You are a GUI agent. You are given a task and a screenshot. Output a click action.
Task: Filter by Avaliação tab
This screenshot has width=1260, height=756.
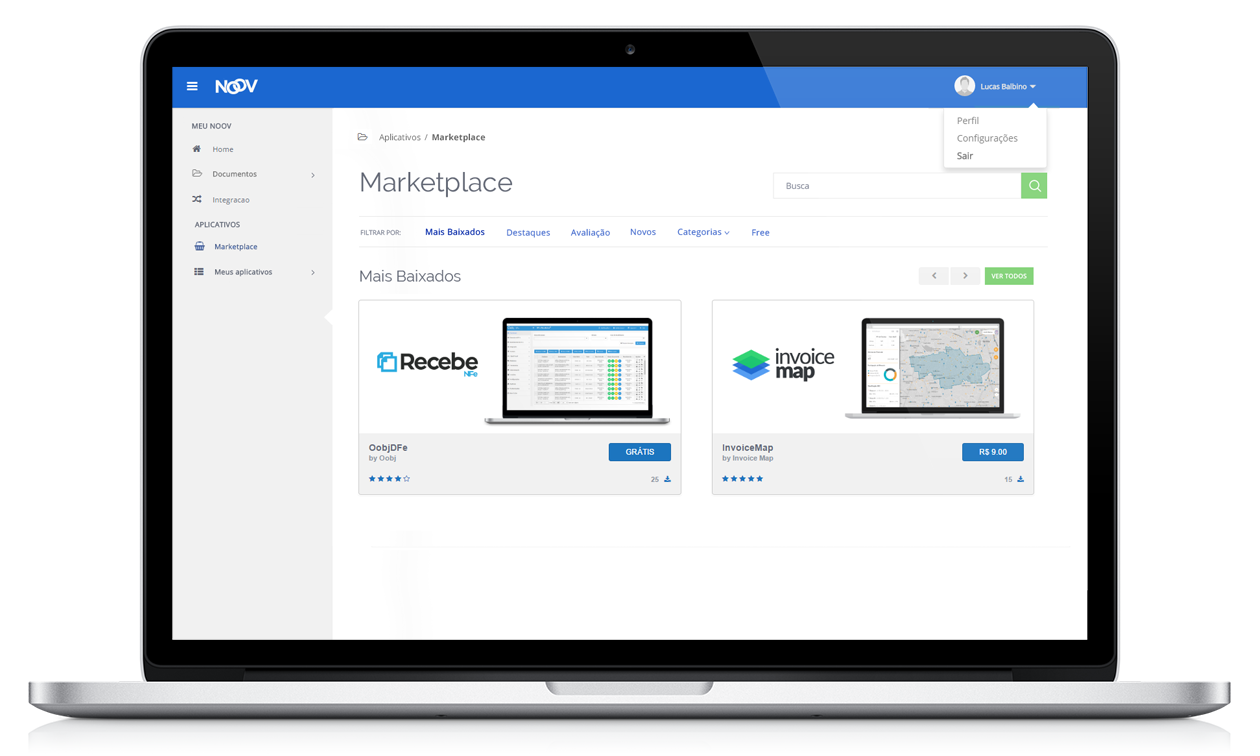tap(590, 233)
